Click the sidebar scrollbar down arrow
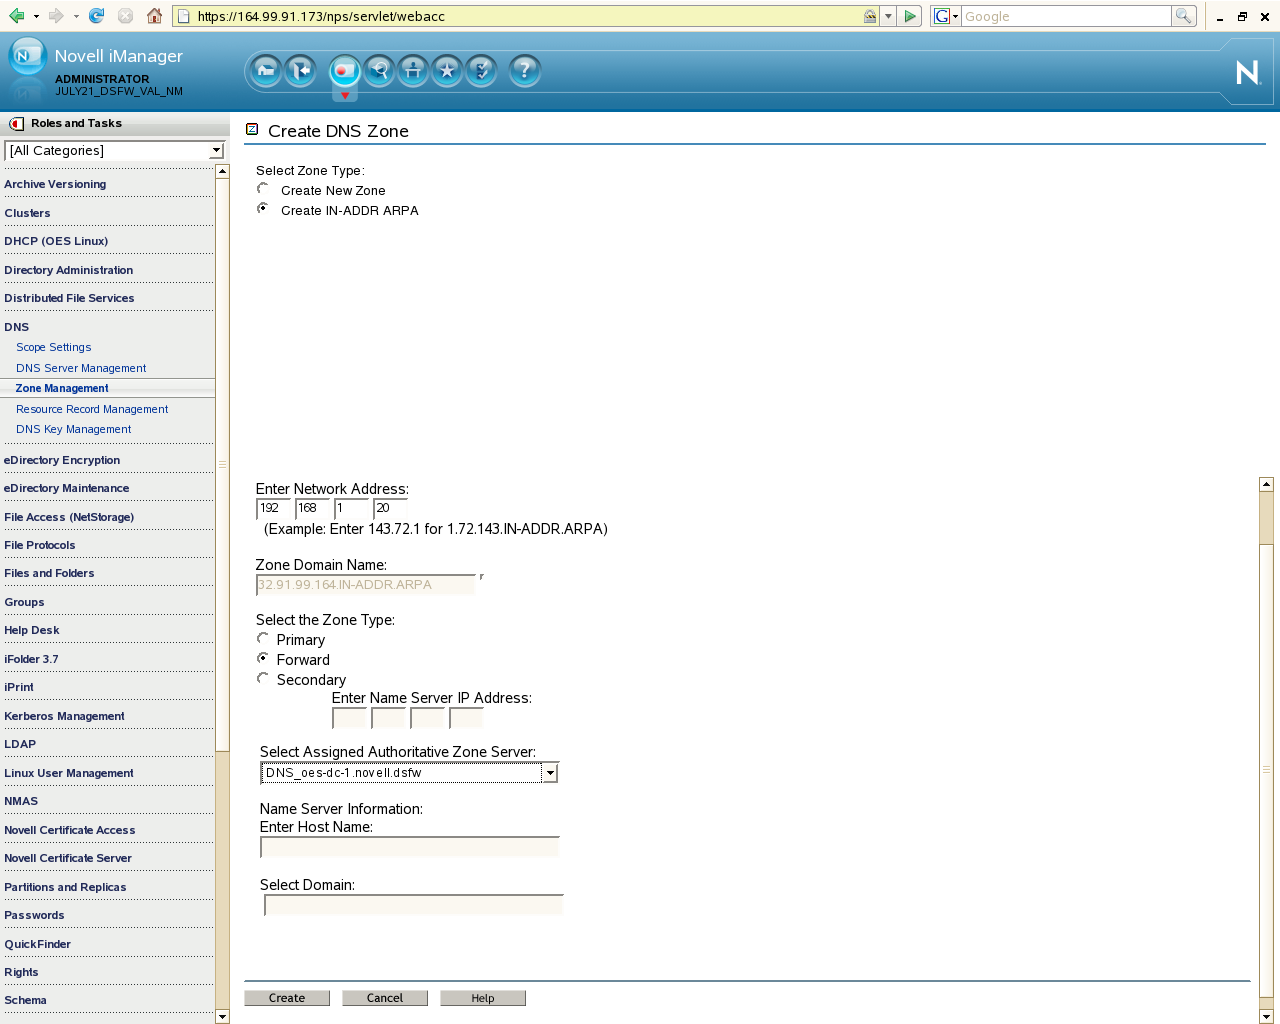The height and width of the screenshot is (1024, 1280). (x=222, y=1017)
